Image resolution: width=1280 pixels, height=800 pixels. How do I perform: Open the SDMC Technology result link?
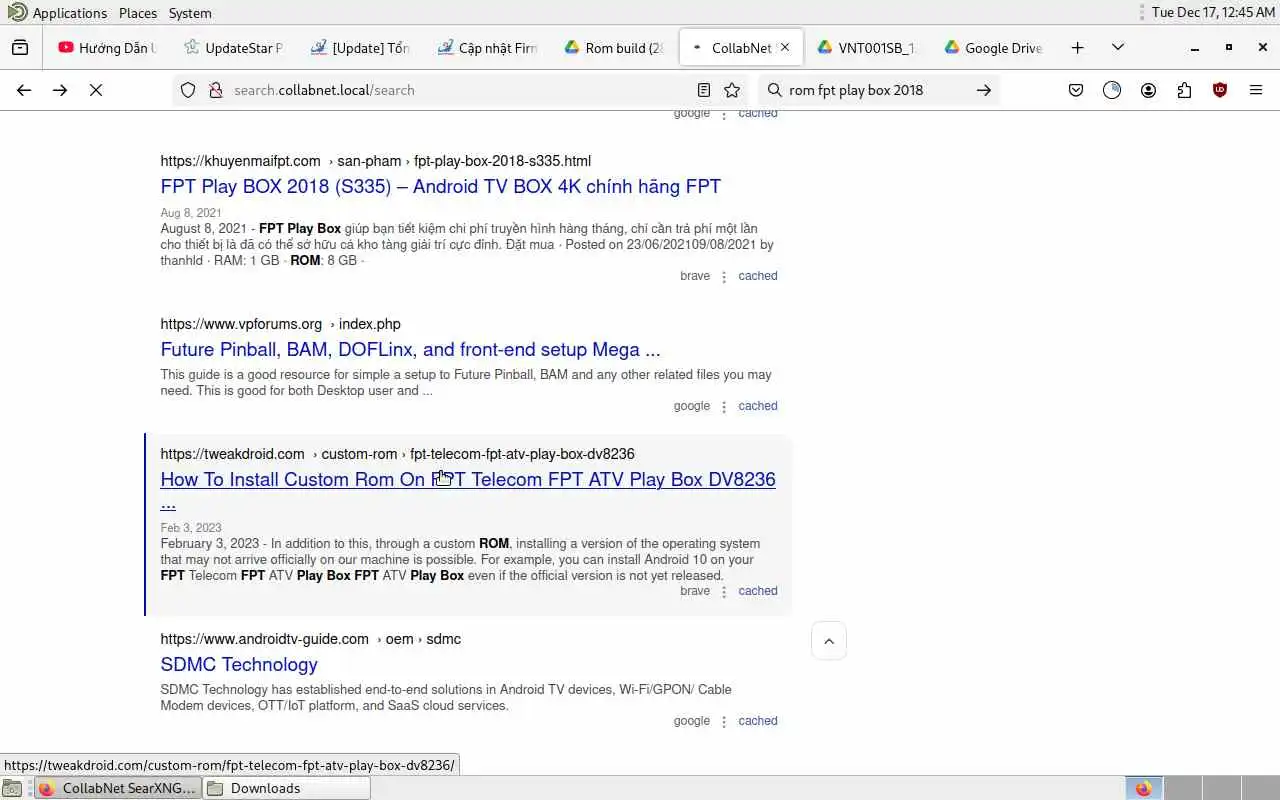[x=239, y=665]
